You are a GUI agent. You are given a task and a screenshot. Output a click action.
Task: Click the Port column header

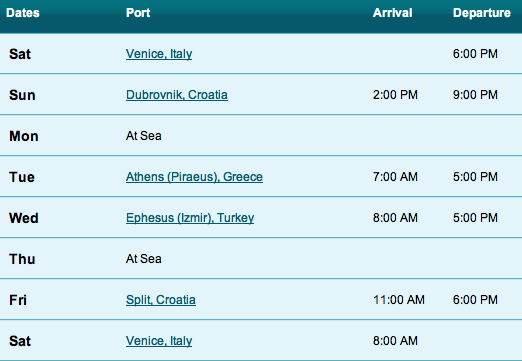pyautogui.click(x=138, y=13)
